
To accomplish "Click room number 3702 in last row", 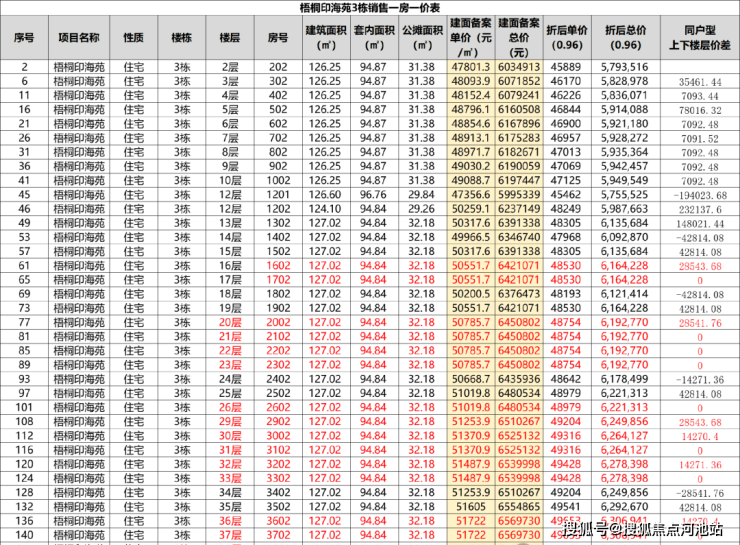I will point(278,535).
